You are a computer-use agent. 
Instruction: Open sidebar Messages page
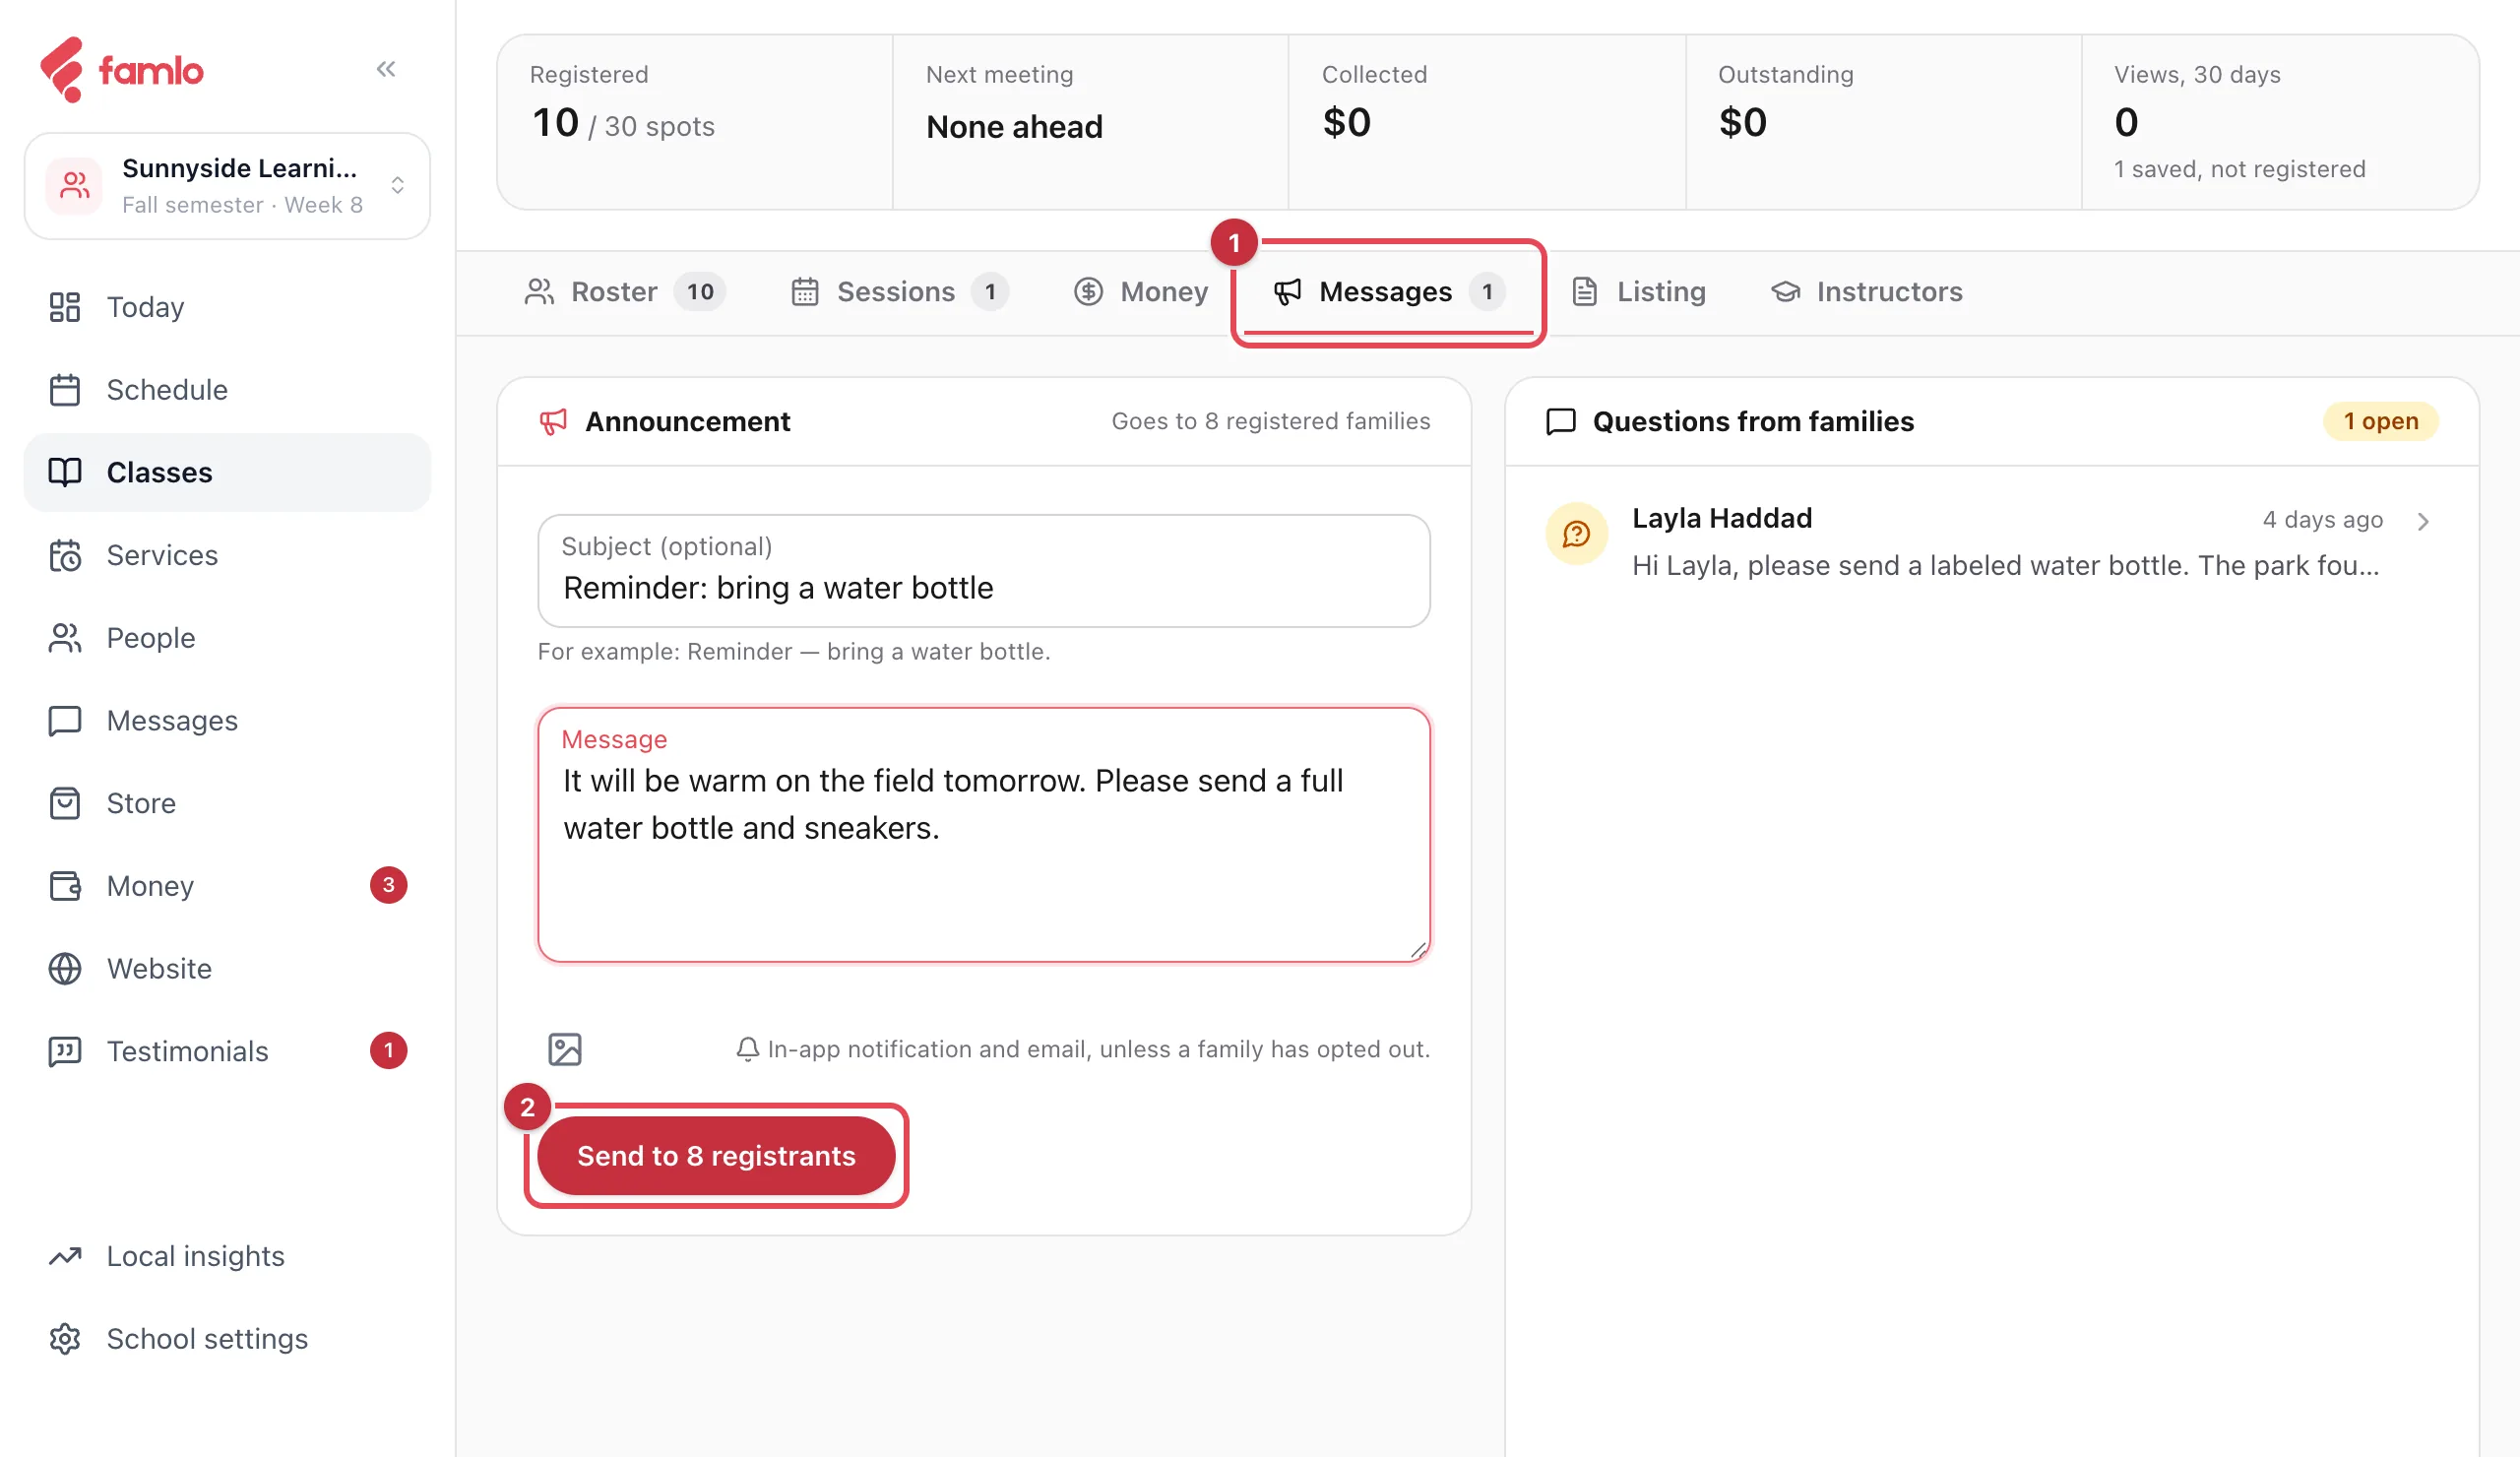(x=227, y=720)
